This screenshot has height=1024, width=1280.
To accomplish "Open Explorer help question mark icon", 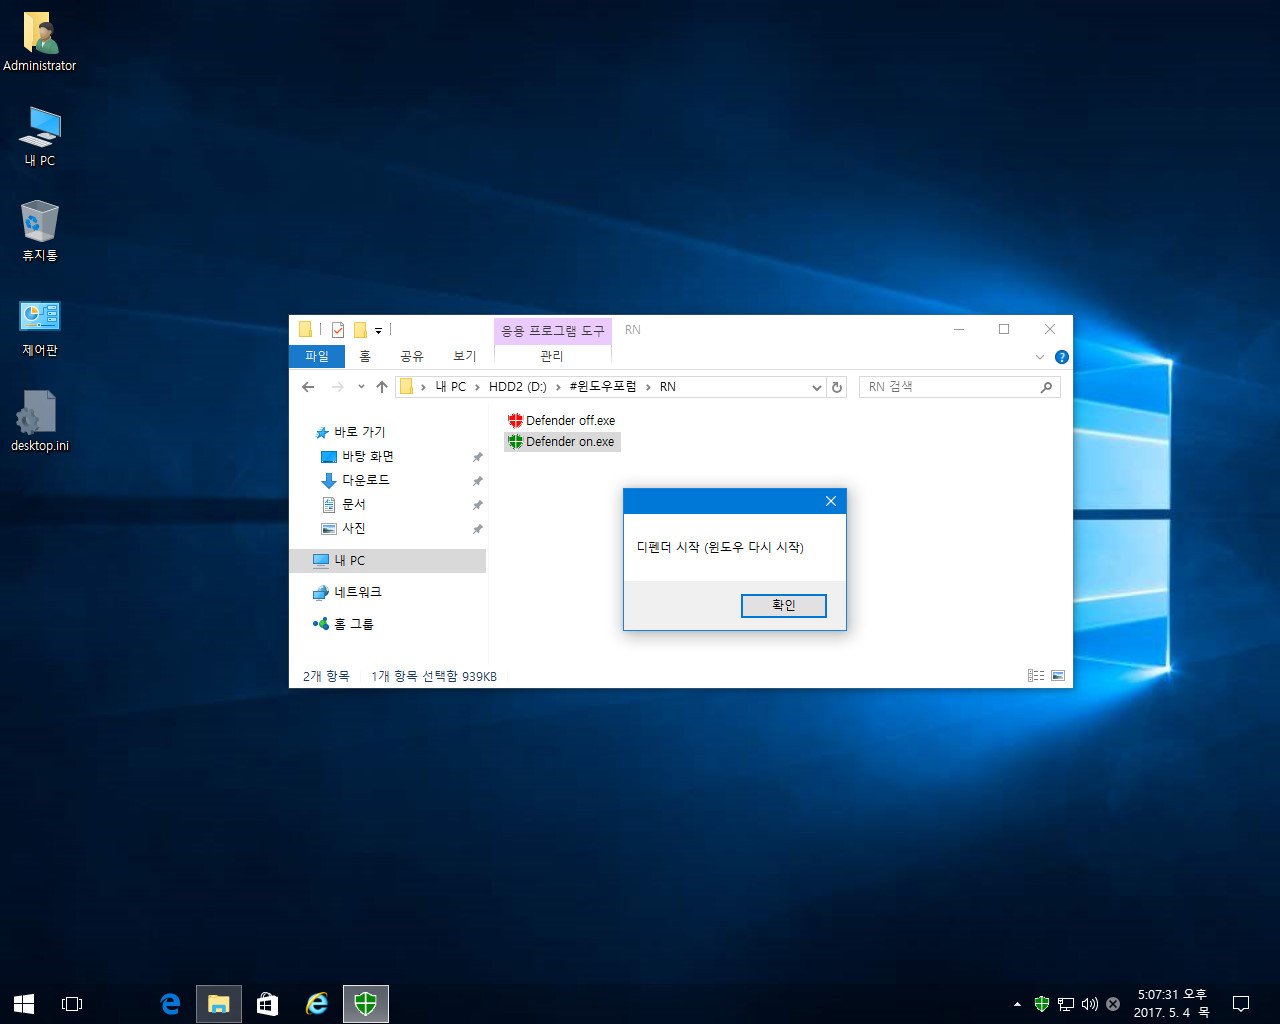I will 1062,357.
